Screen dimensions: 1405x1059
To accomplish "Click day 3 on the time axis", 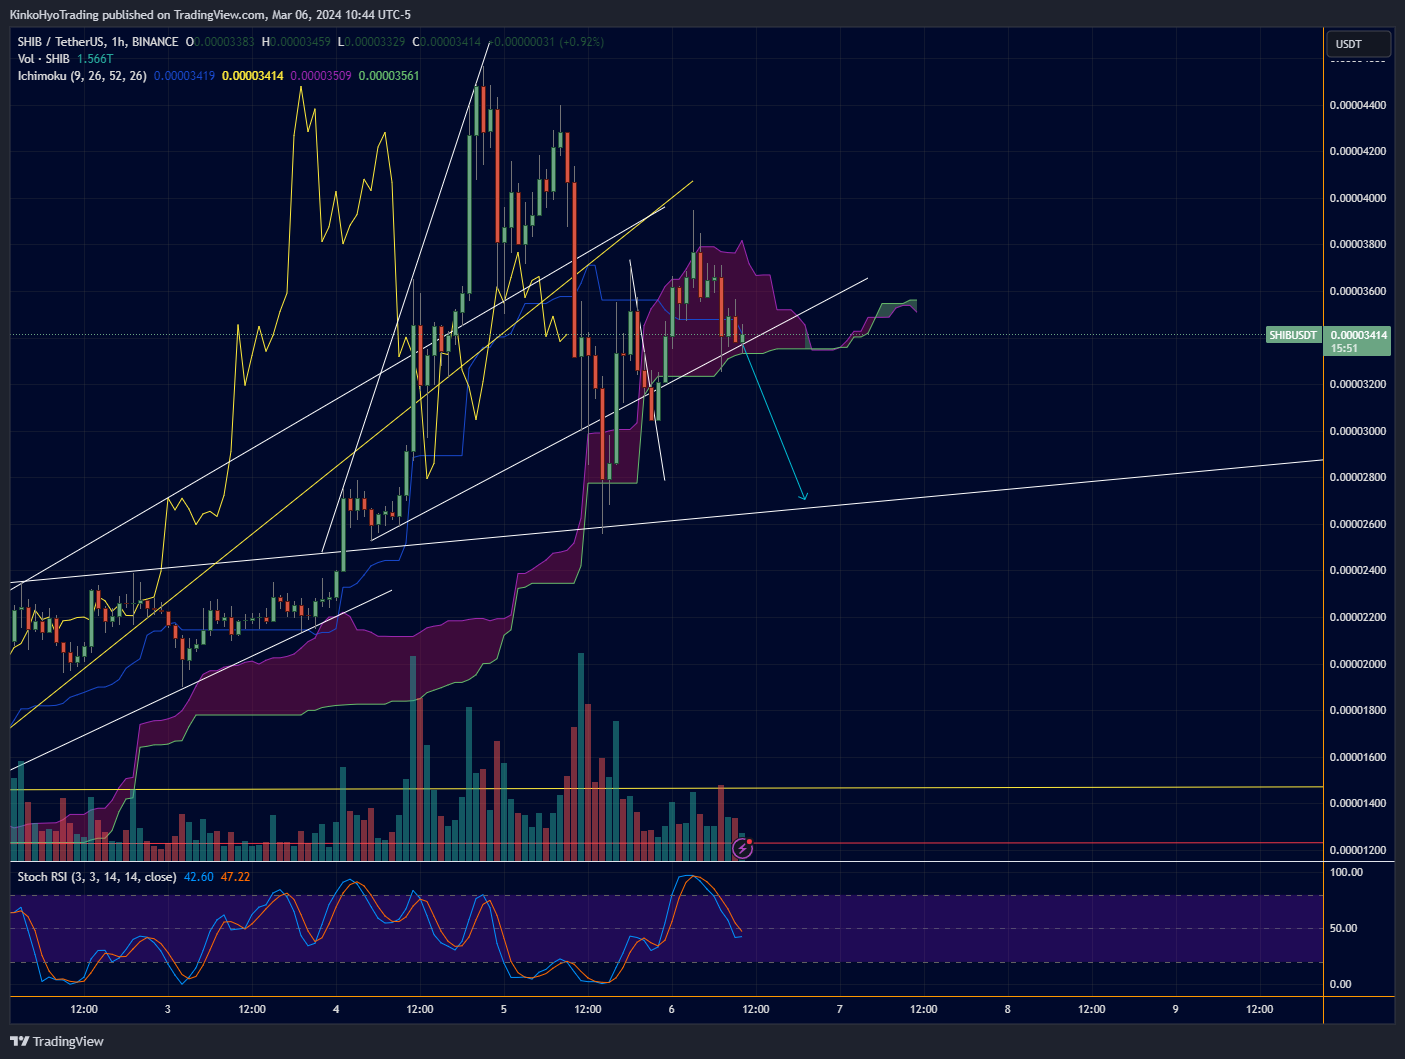I will [167, 1009].
